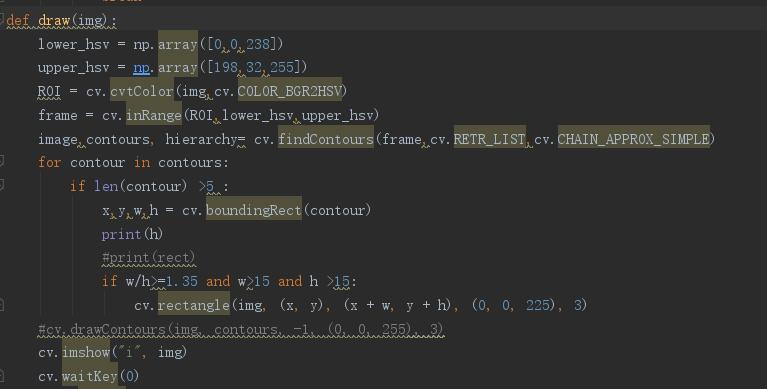767x389 pixels.
Task: Click the 'len' builtin in the if statement
Action: tap(106, 186)
